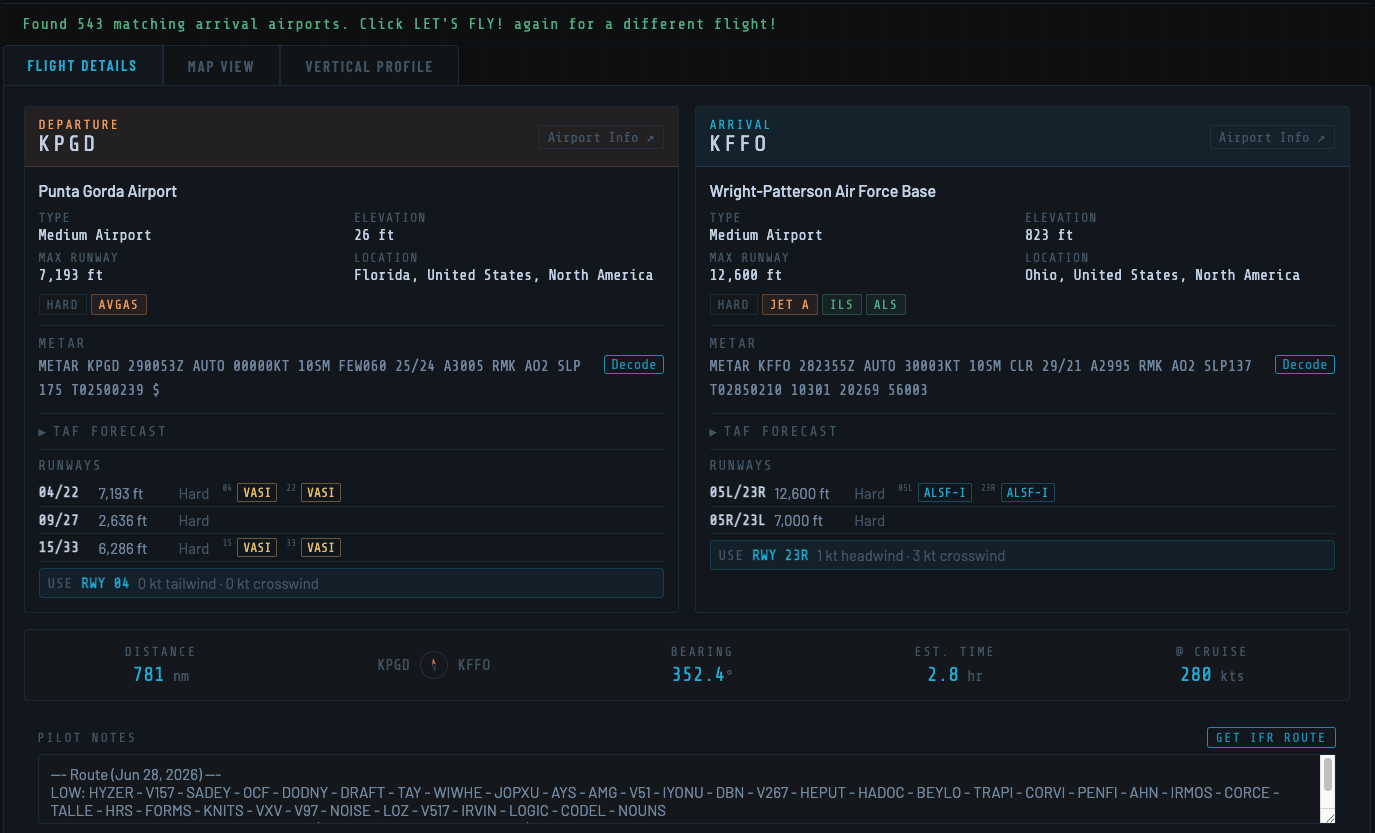Select runway row 15/33

click(351, 548)
